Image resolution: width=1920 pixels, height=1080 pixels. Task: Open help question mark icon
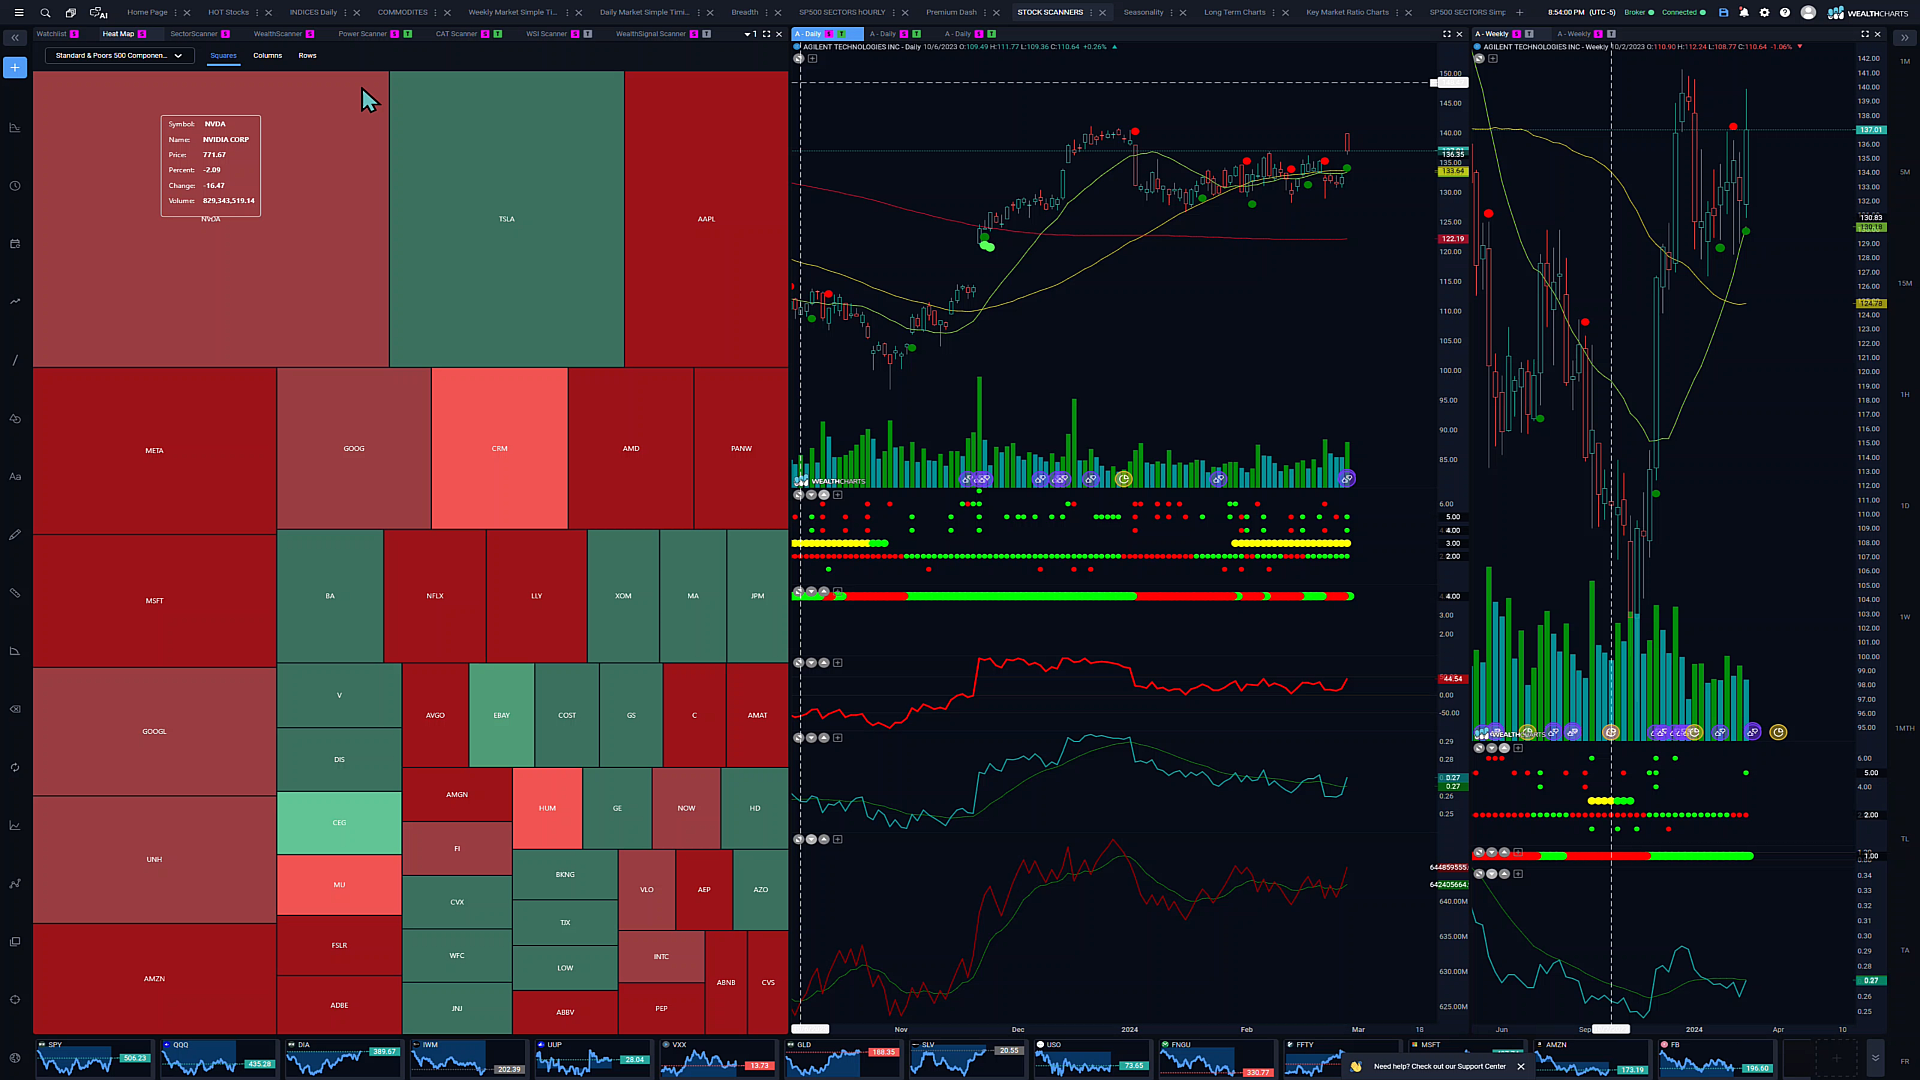pyautogui.click(x=1785, y=13)
